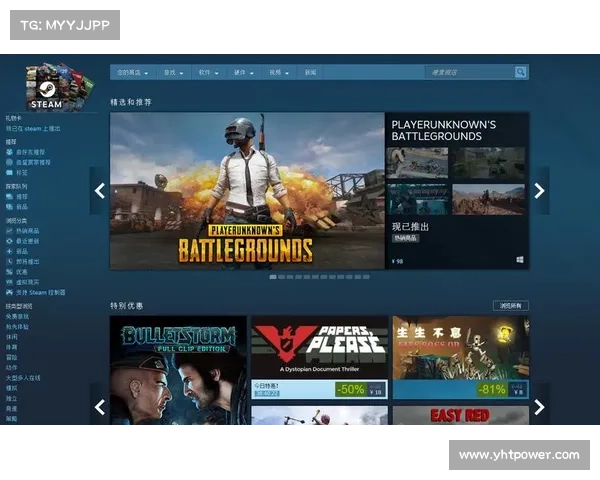The height and width of the screenshot is (480, 600).
Task: Open fourth PUBG screenshot with horse rider
Action: 488,199
